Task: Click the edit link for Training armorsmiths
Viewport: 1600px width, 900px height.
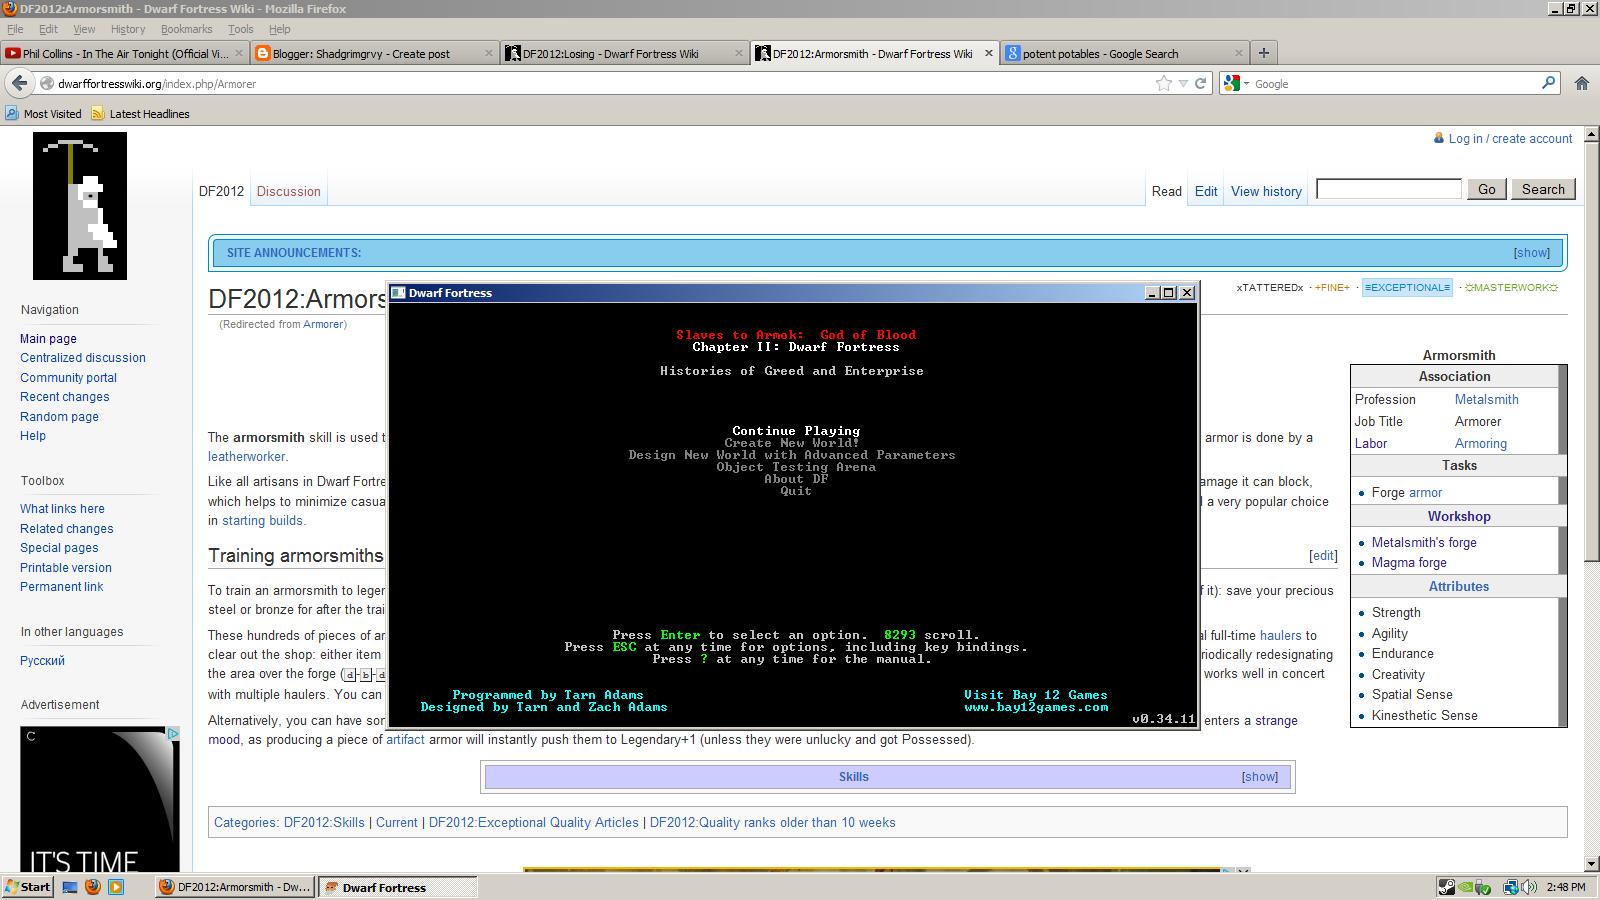Action: (x=1323, y=556)
